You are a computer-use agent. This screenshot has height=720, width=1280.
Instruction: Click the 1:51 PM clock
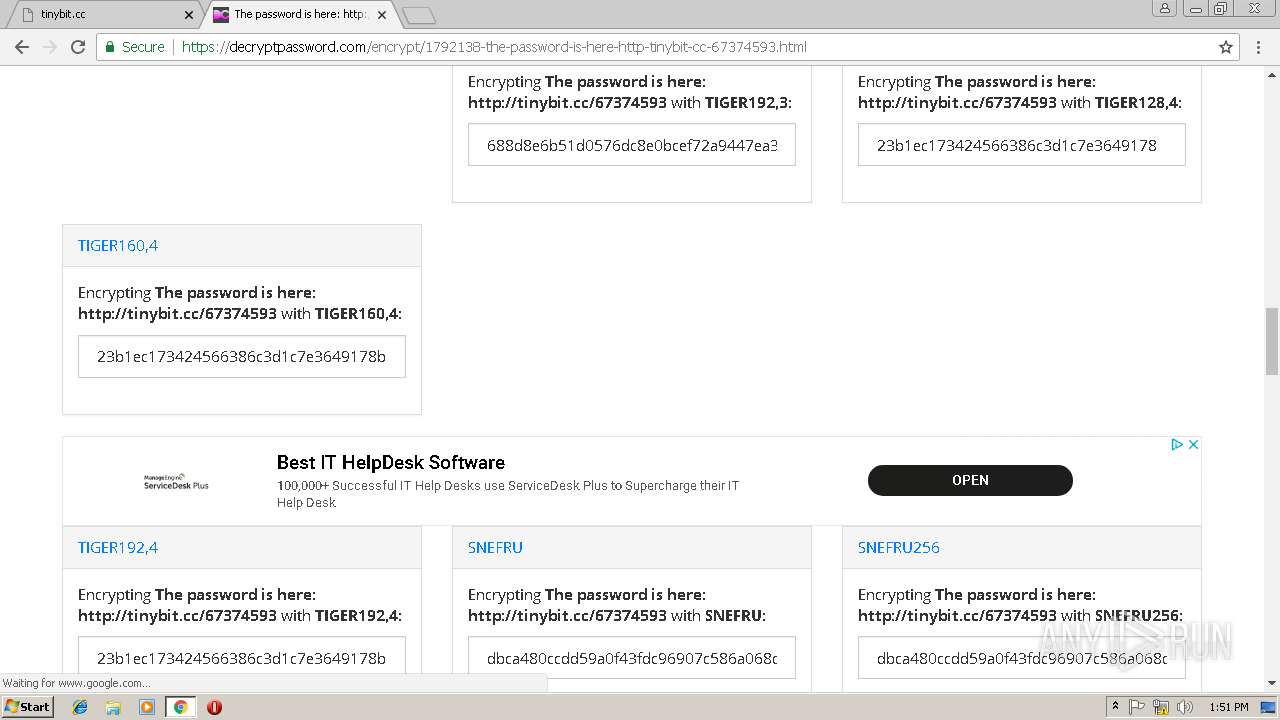point(1228,707)
